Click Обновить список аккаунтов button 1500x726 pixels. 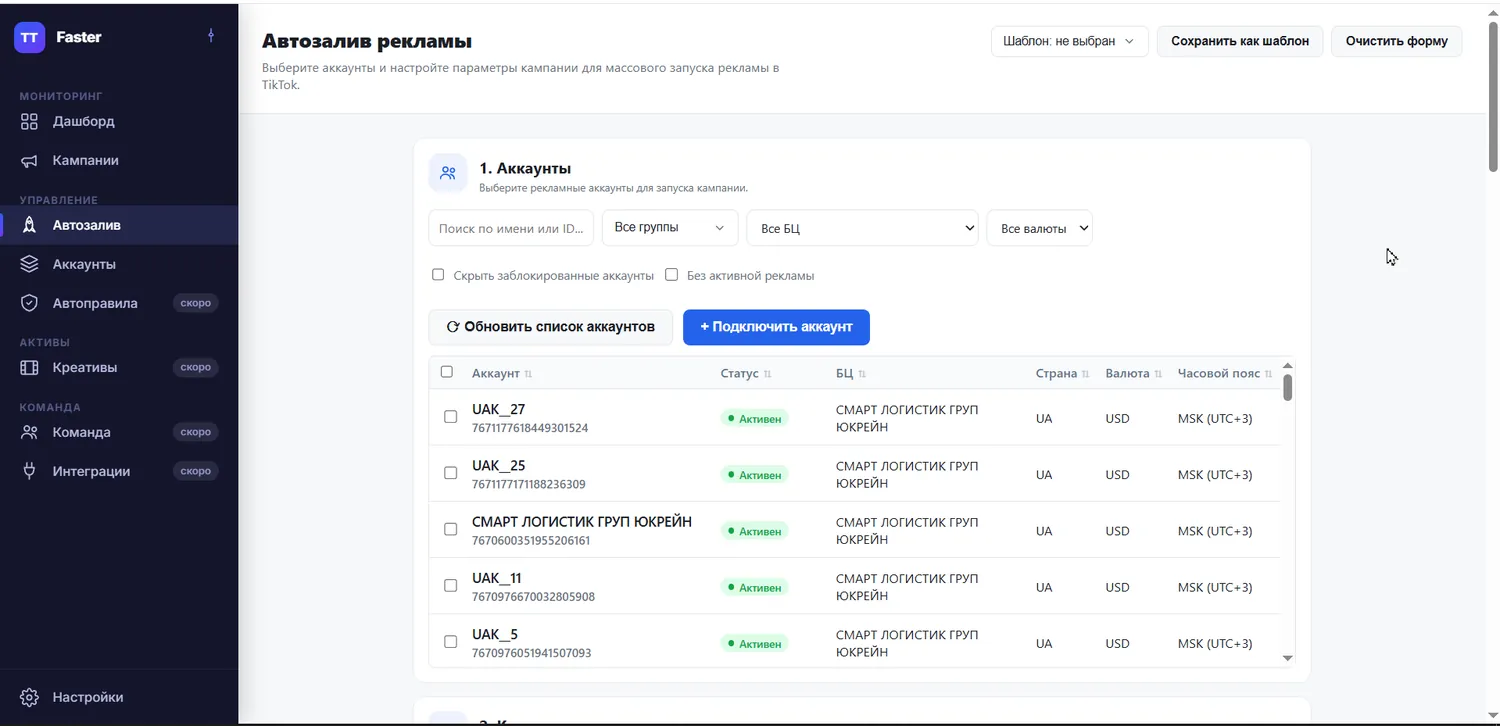[551, 327]
